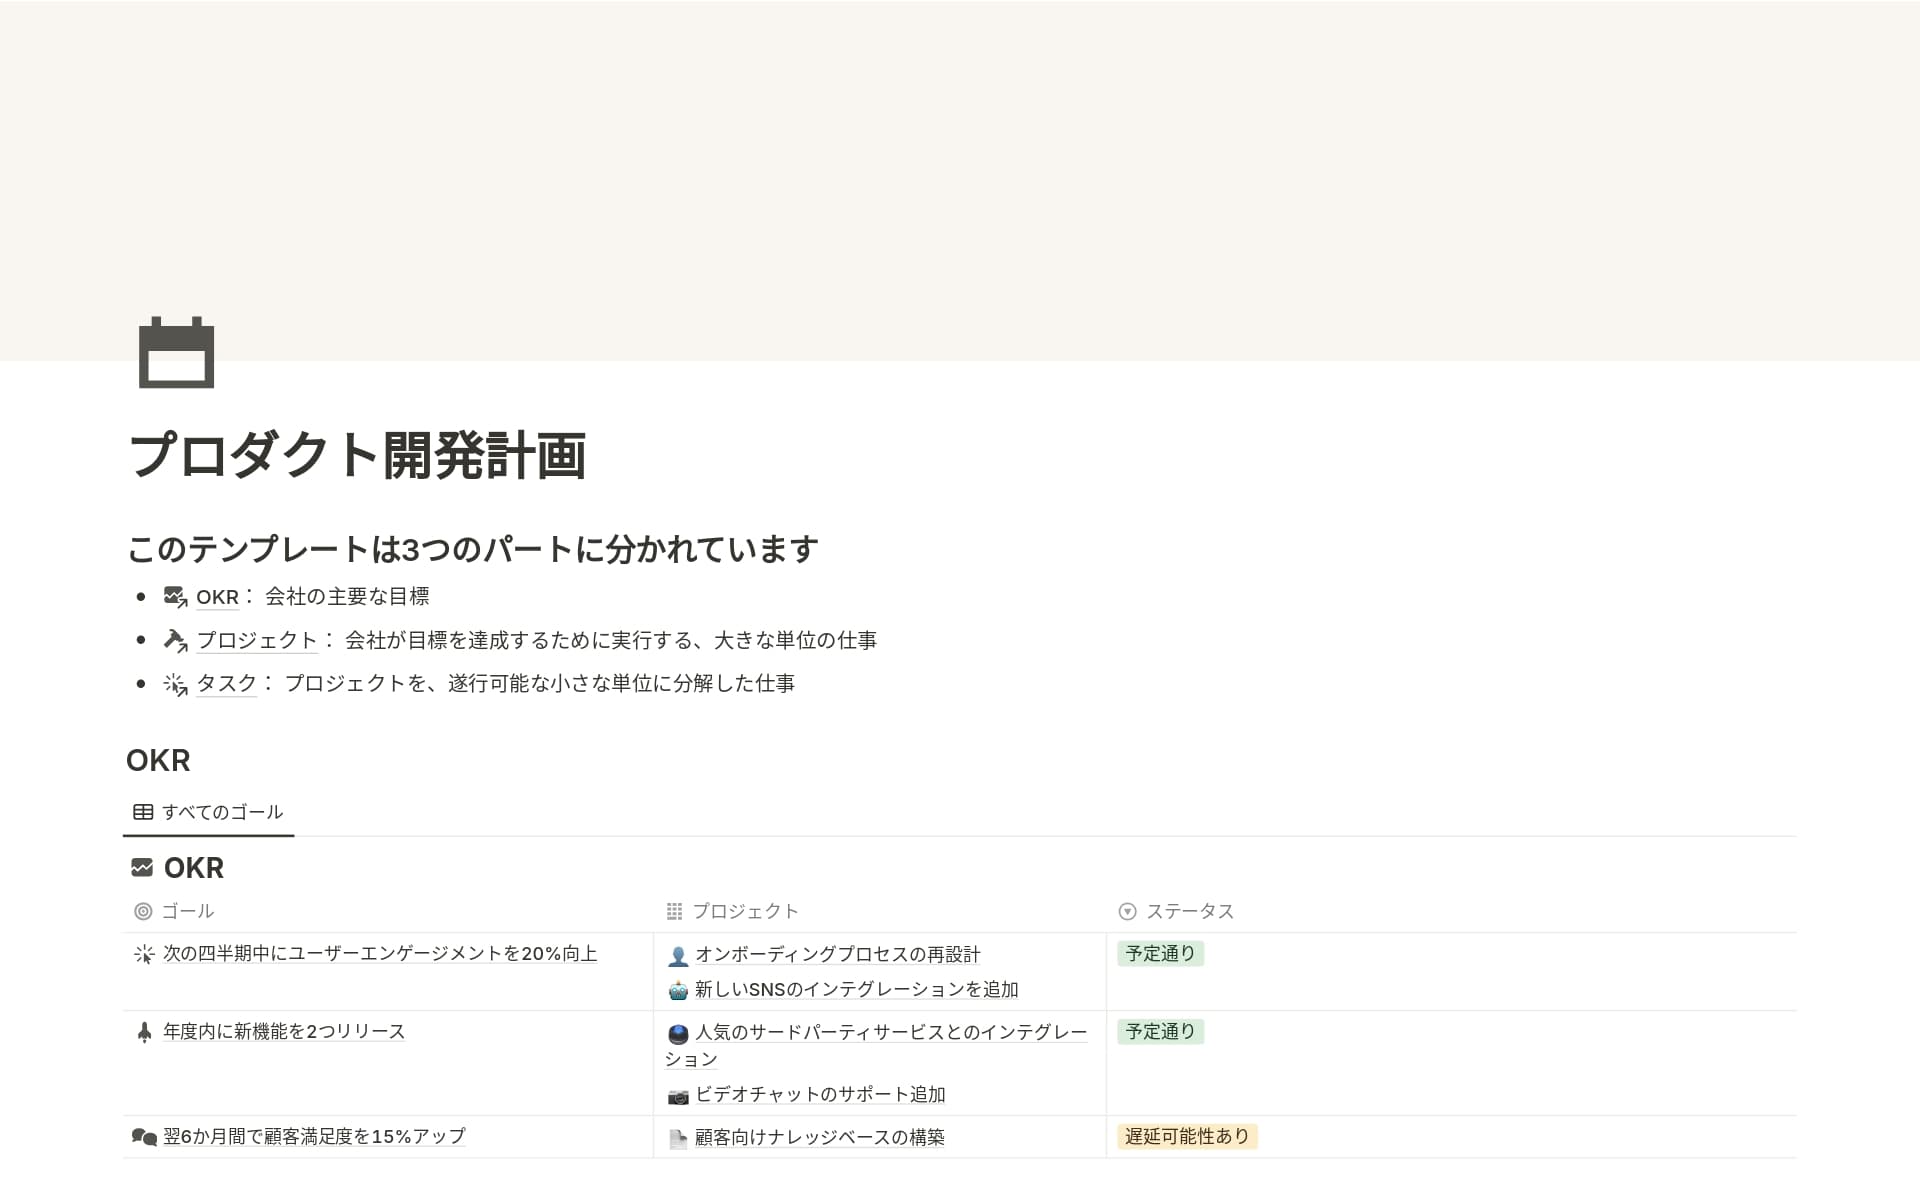
Task: Click the sparkle icon next to タスク link
Action: coord(175,684)
